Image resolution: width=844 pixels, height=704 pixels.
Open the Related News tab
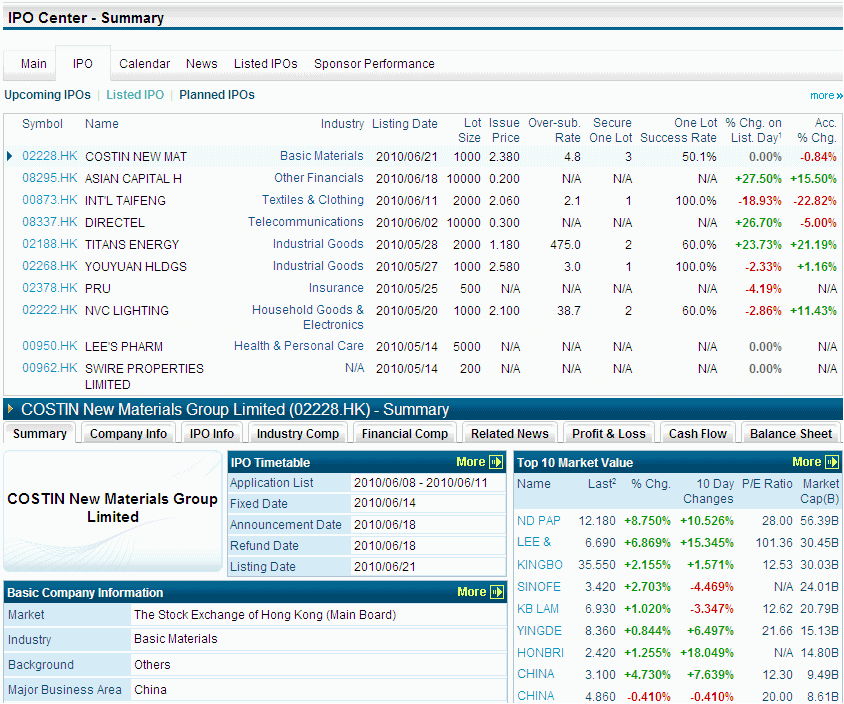[509, 434]
